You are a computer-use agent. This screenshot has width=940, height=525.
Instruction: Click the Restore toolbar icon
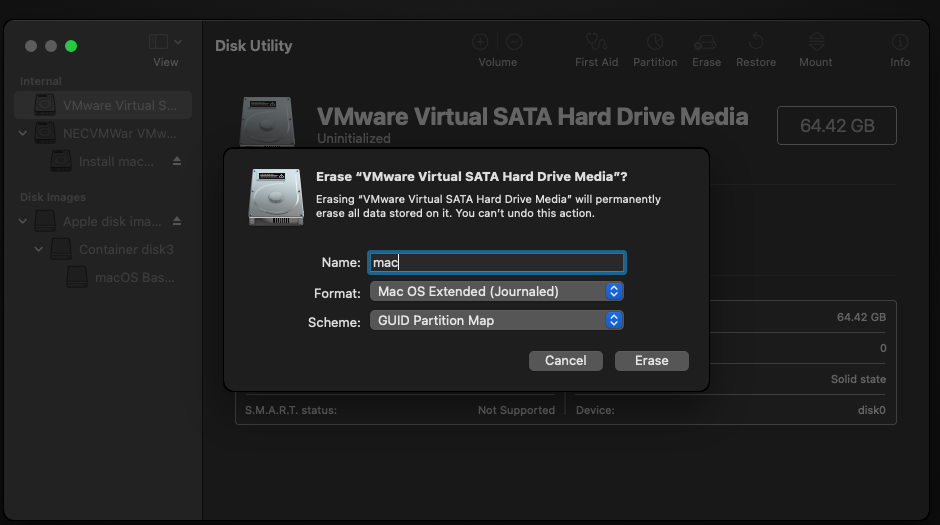(x=756, y=42)
